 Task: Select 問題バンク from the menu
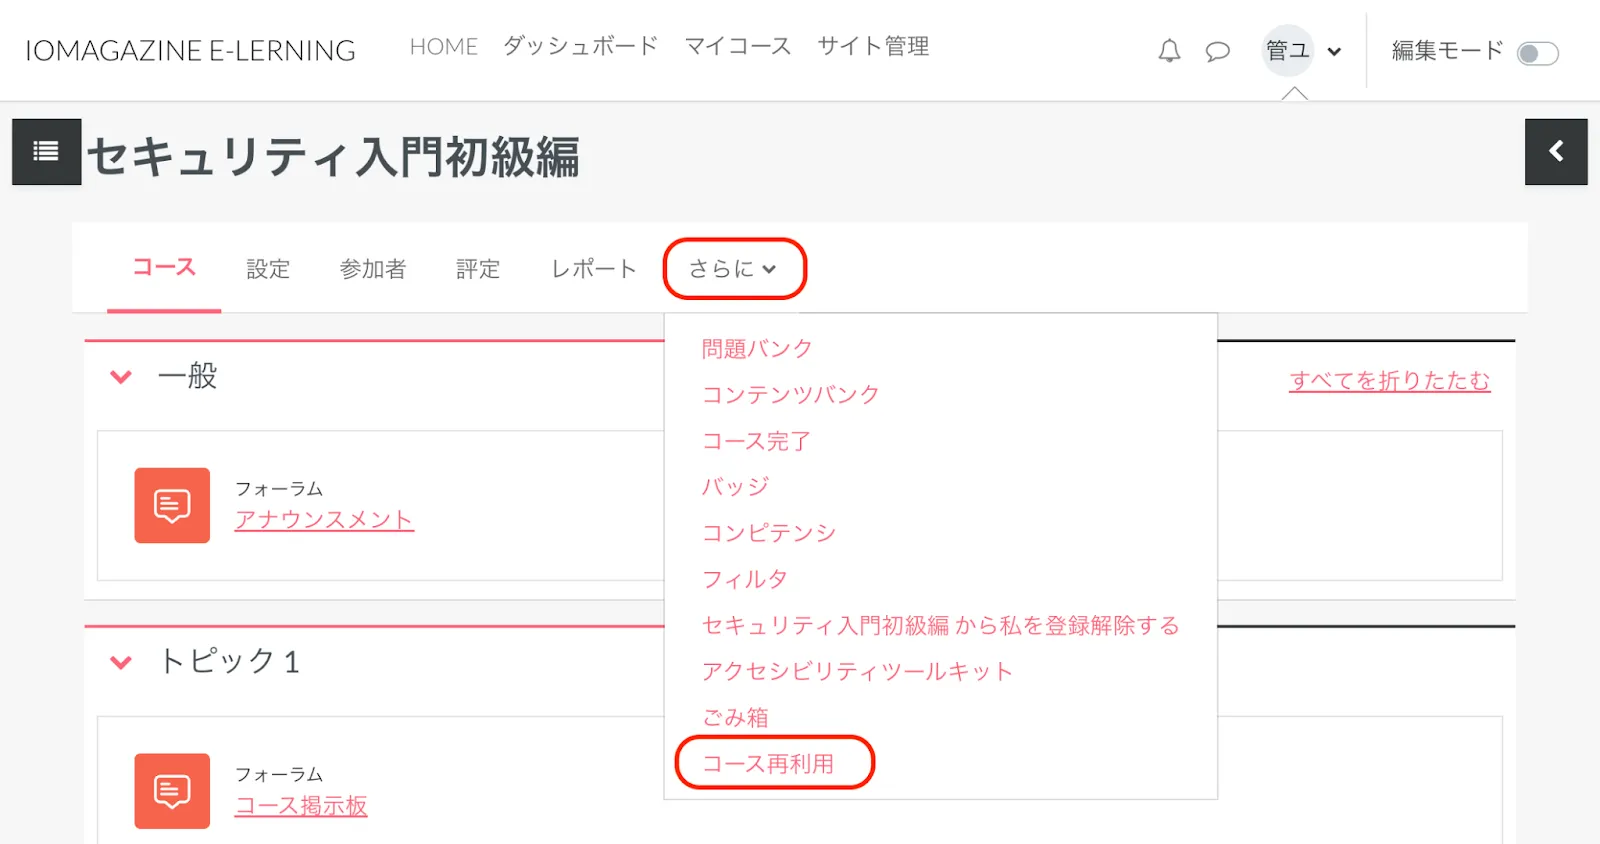pos(757,349)
